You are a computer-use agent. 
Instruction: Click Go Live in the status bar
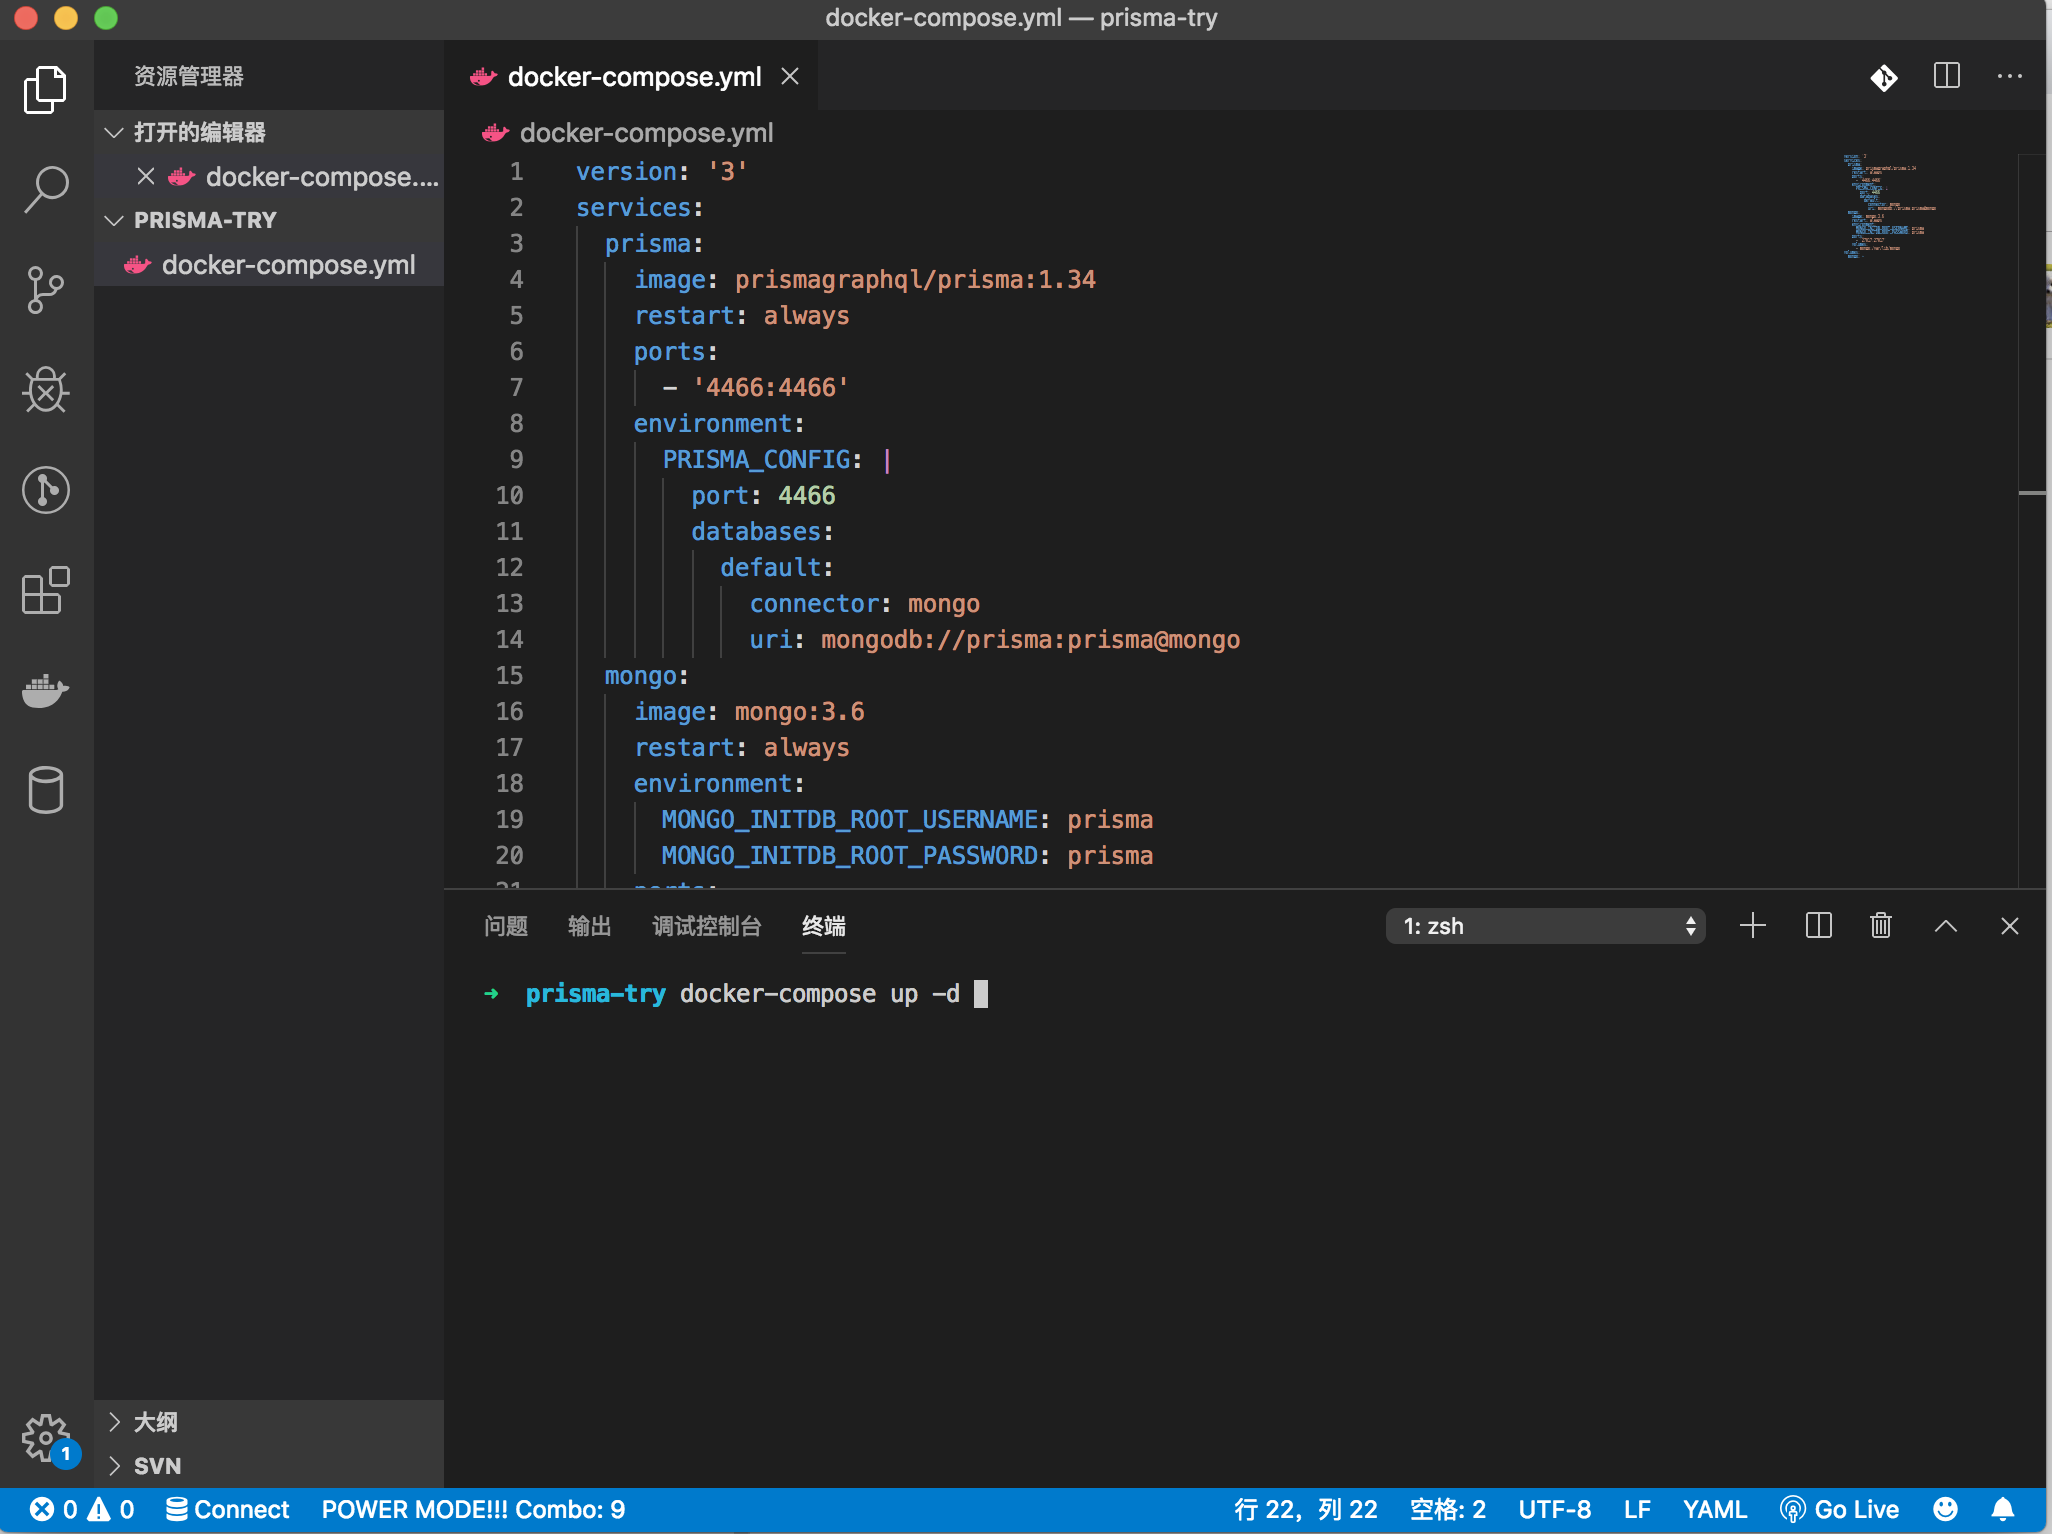[x=1840, y=1509]
